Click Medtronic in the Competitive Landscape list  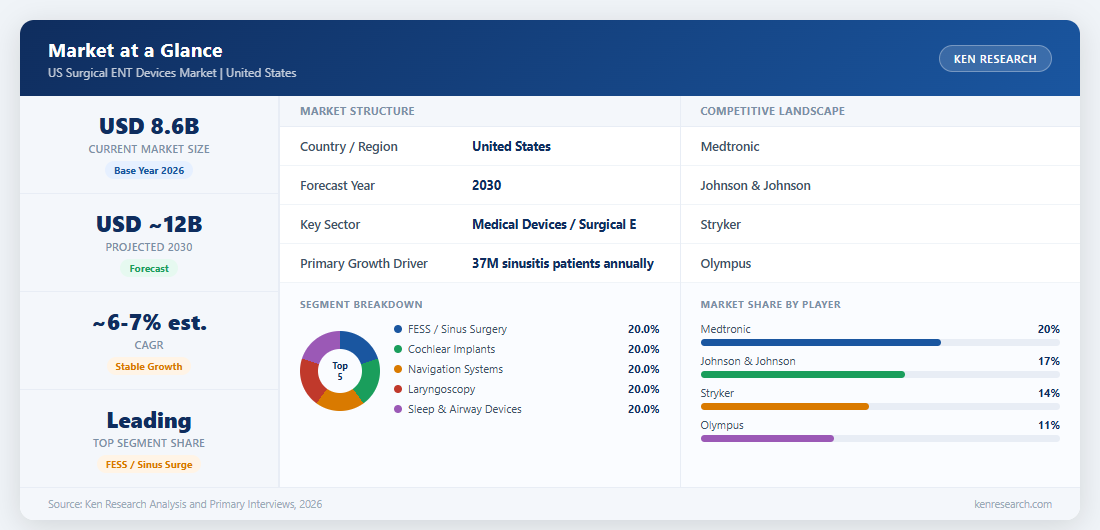tap(730, 147)
